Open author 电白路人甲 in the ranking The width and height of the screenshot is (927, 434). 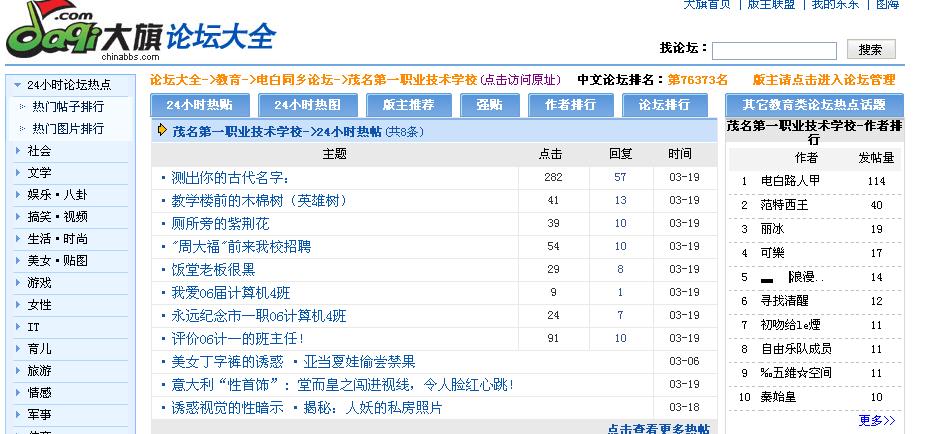click(x=790, y=181)
